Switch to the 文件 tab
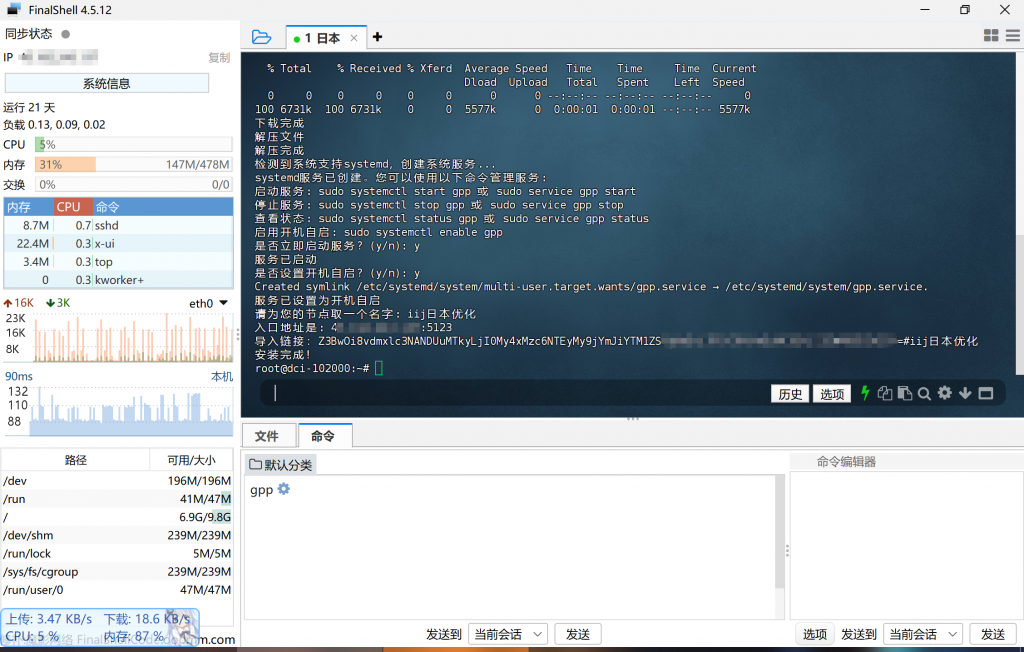 [x=267, y=436]
